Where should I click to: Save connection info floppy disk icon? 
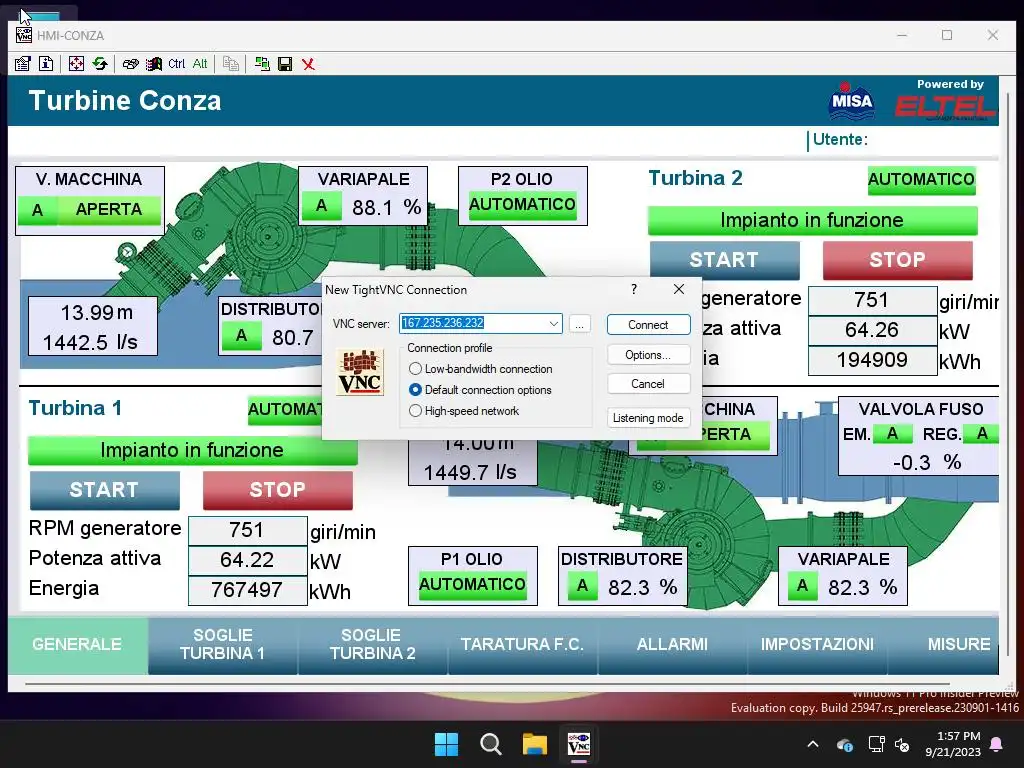tap(285, 64)
